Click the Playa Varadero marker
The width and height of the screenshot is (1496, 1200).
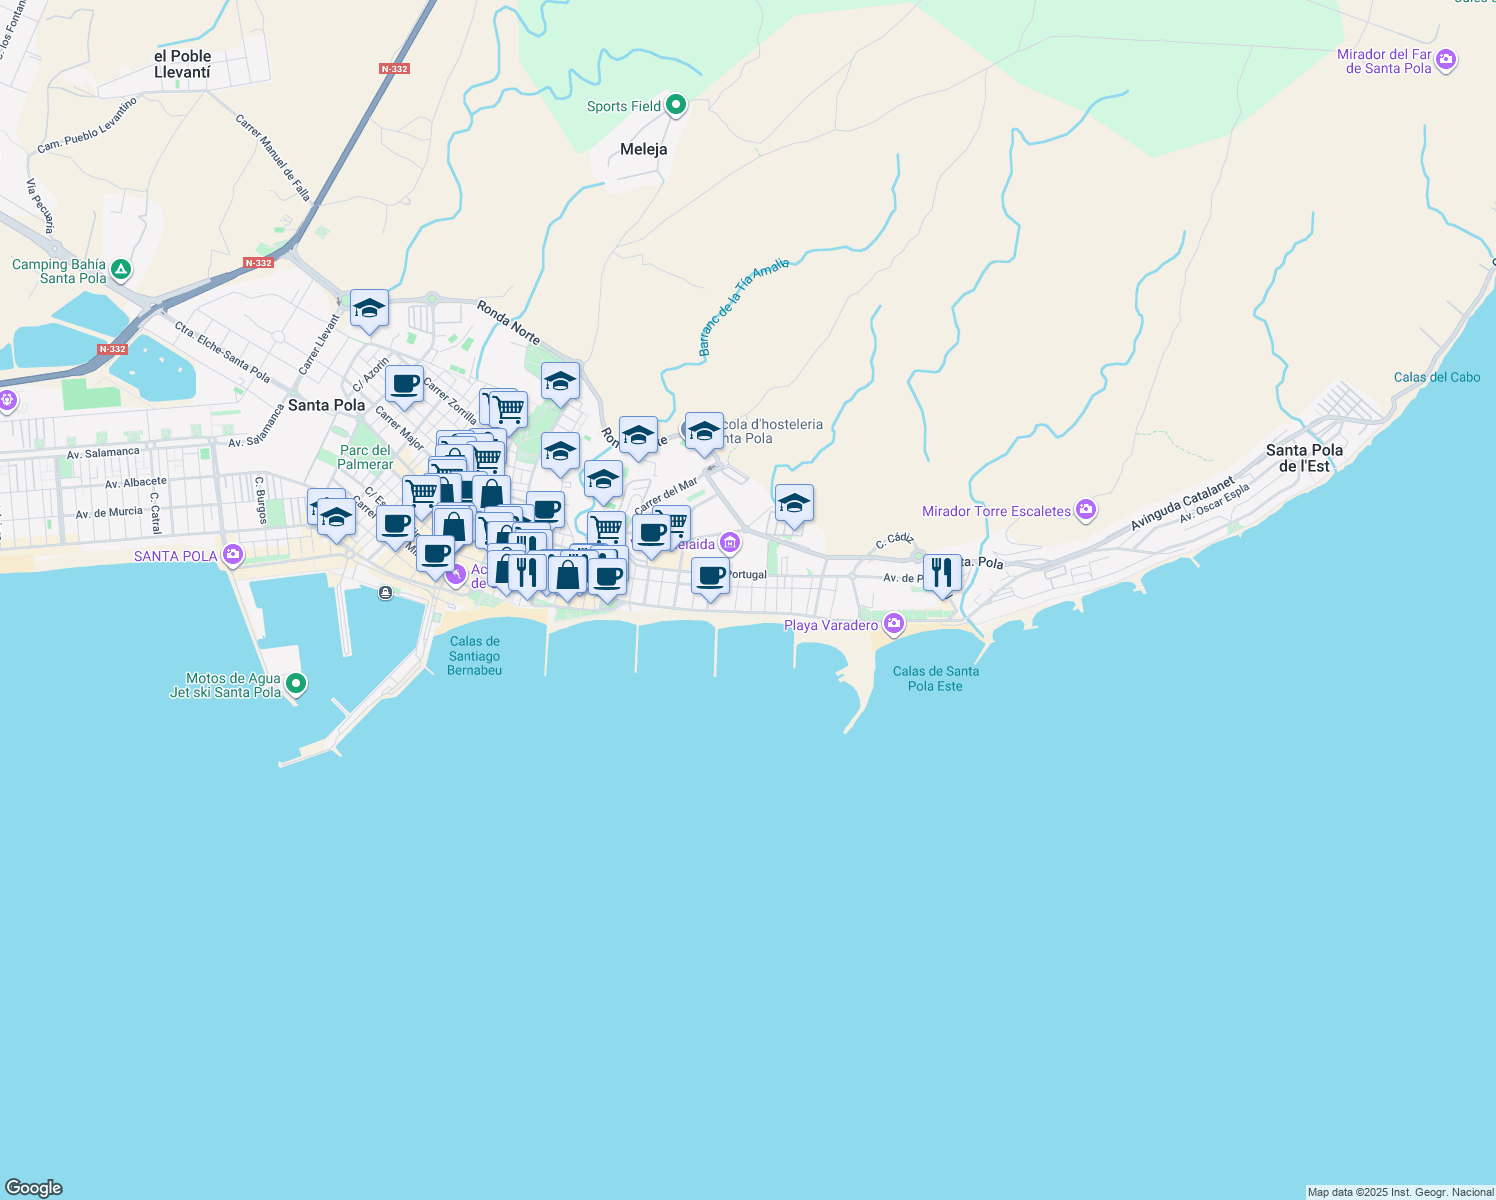tap(892, 623)
